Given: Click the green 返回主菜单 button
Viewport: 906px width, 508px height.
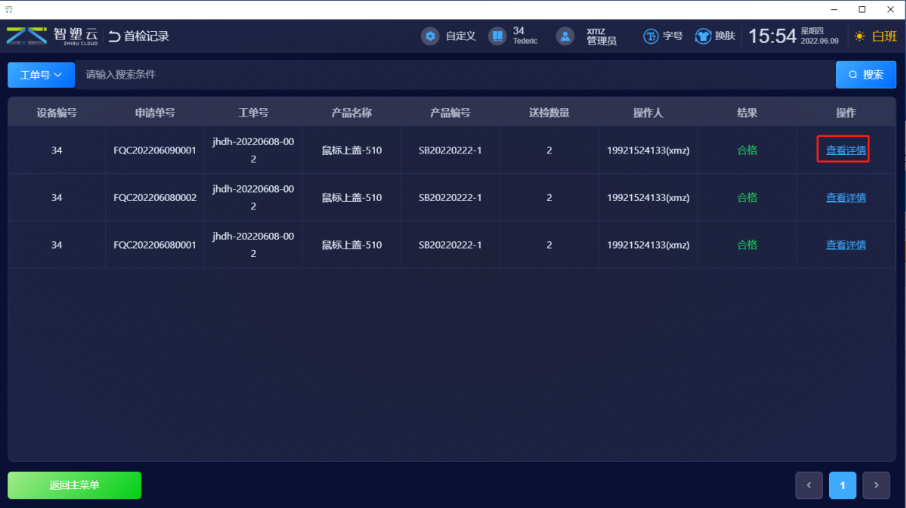Looking at the screenshot, I should coord(75,485).
